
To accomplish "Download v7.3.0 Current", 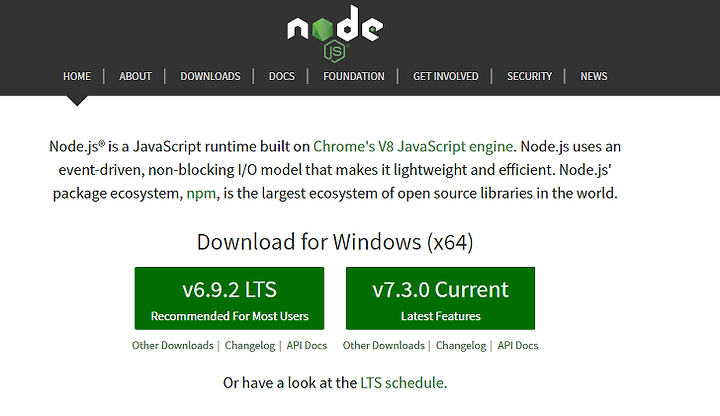I will click(440, 298).
